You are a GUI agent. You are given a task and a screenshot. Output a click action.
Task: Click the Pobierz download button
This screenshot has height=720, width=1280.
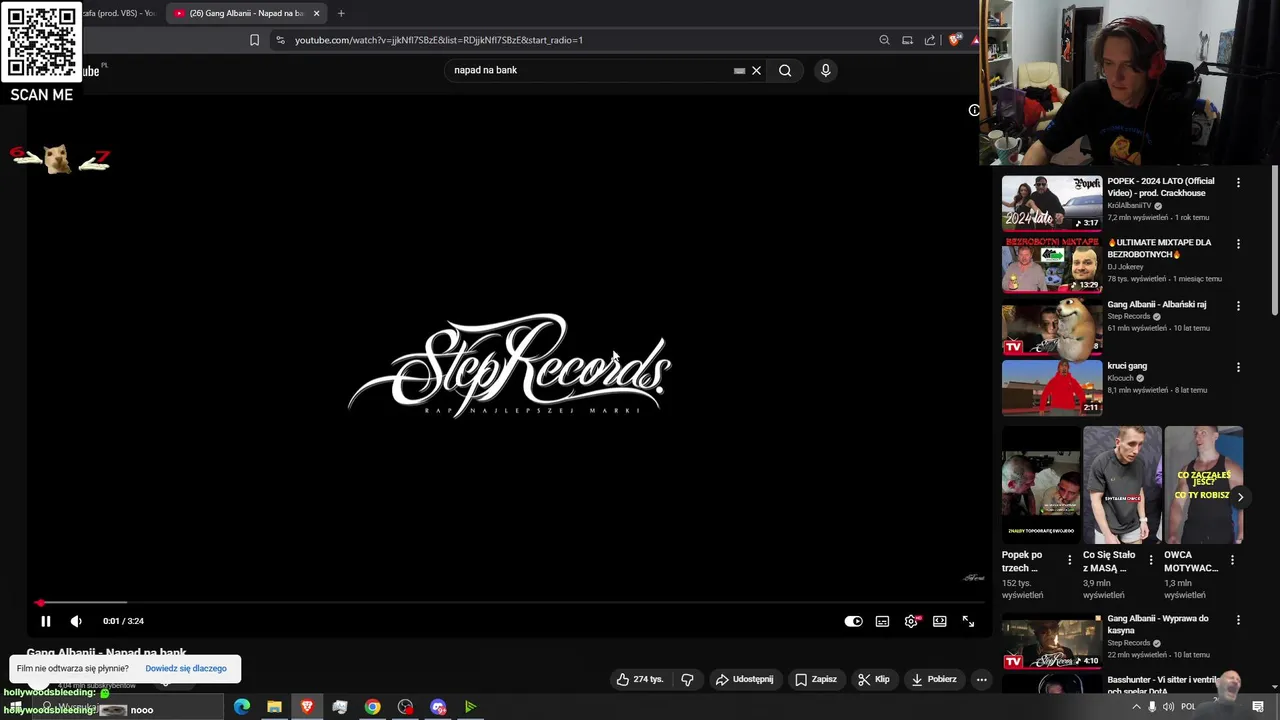(934, 679)
